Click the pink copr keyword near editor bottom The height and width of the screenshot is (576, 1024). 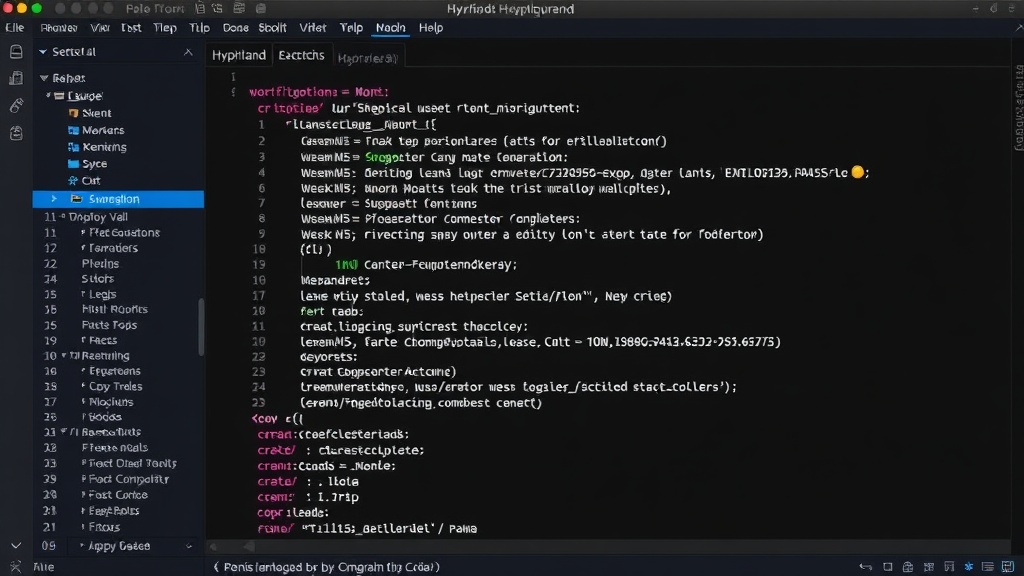(x=270, y=513)
